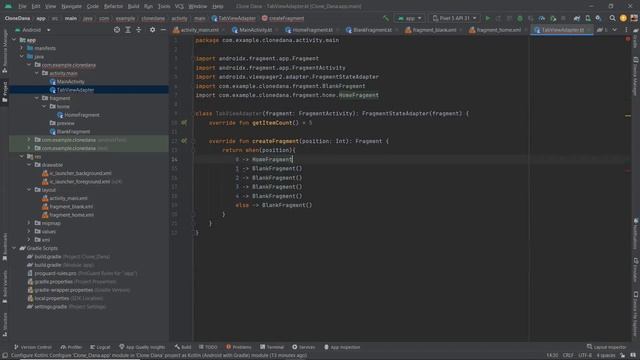The height and width of the screenshot is (360, 640).
Task: Open the Problems tool window
Action: click(239, 347)
